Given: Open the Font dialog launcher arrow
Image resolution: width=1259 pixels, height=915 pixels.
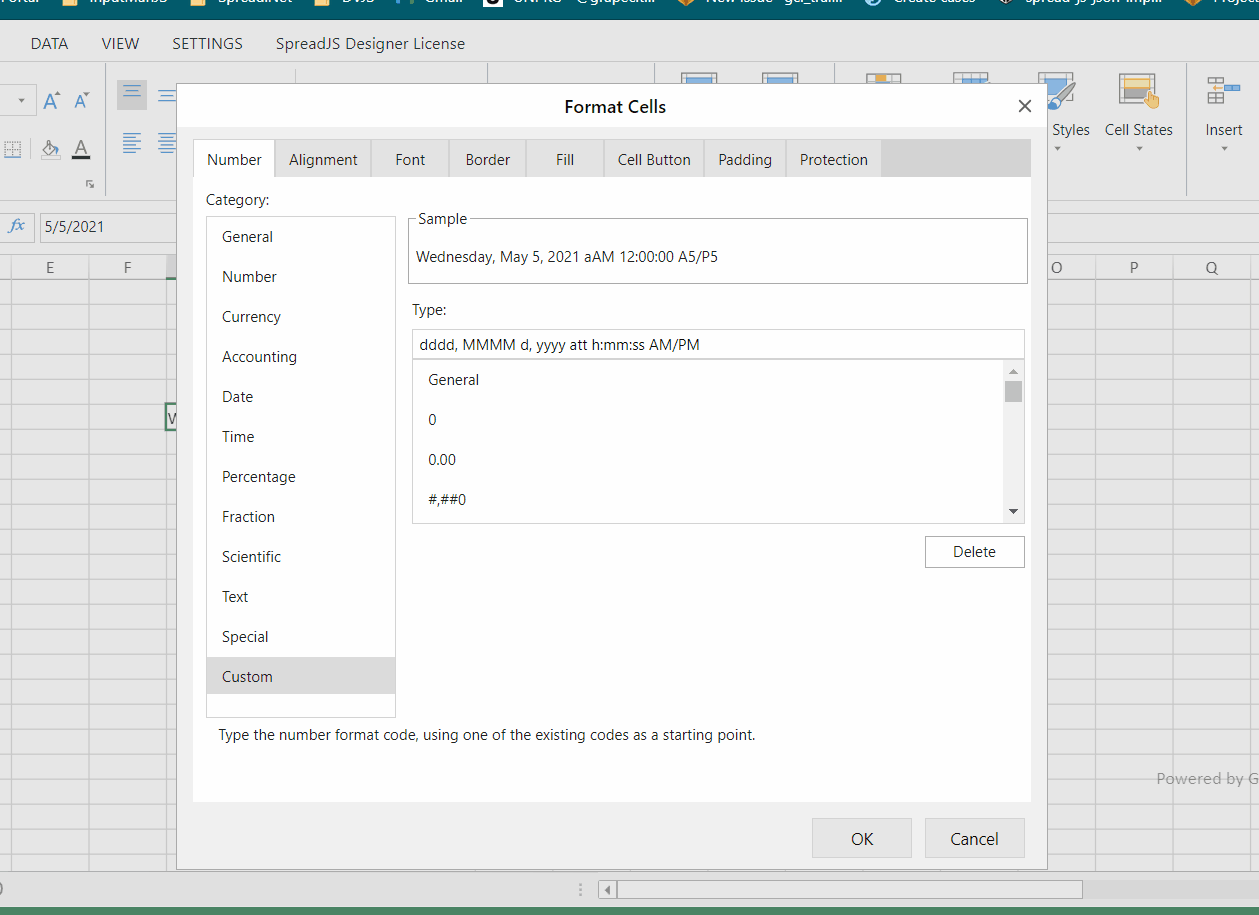Looking at the screenshot, I should click(x=90, y=184).
